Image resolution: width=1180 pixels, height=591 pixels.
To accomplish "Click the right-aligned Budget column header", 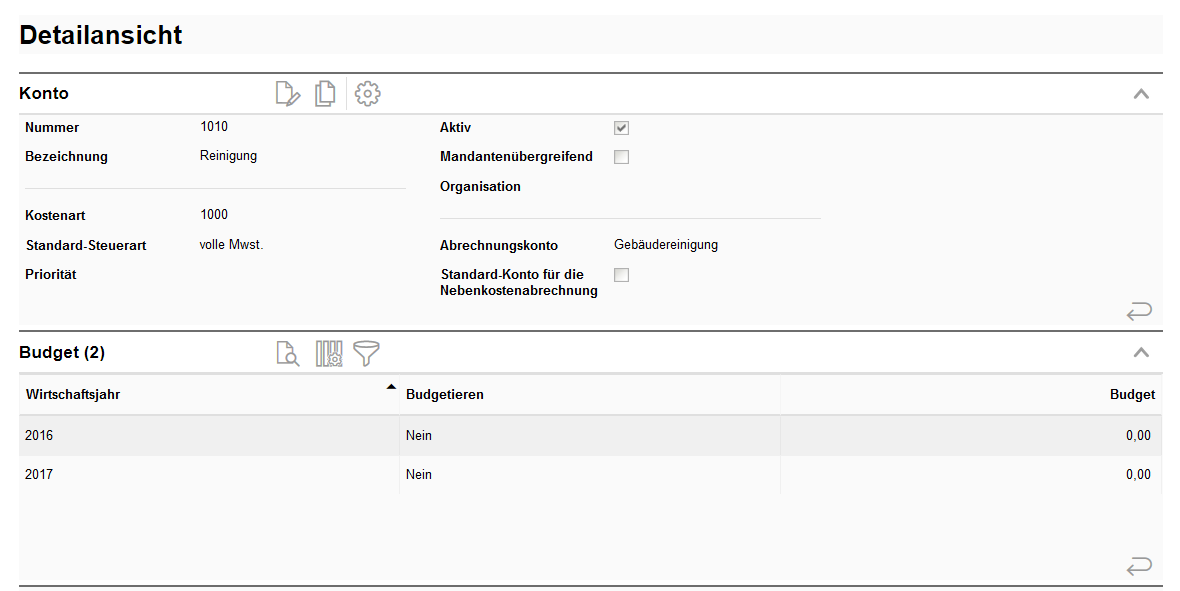I will tap(1132, 395).
